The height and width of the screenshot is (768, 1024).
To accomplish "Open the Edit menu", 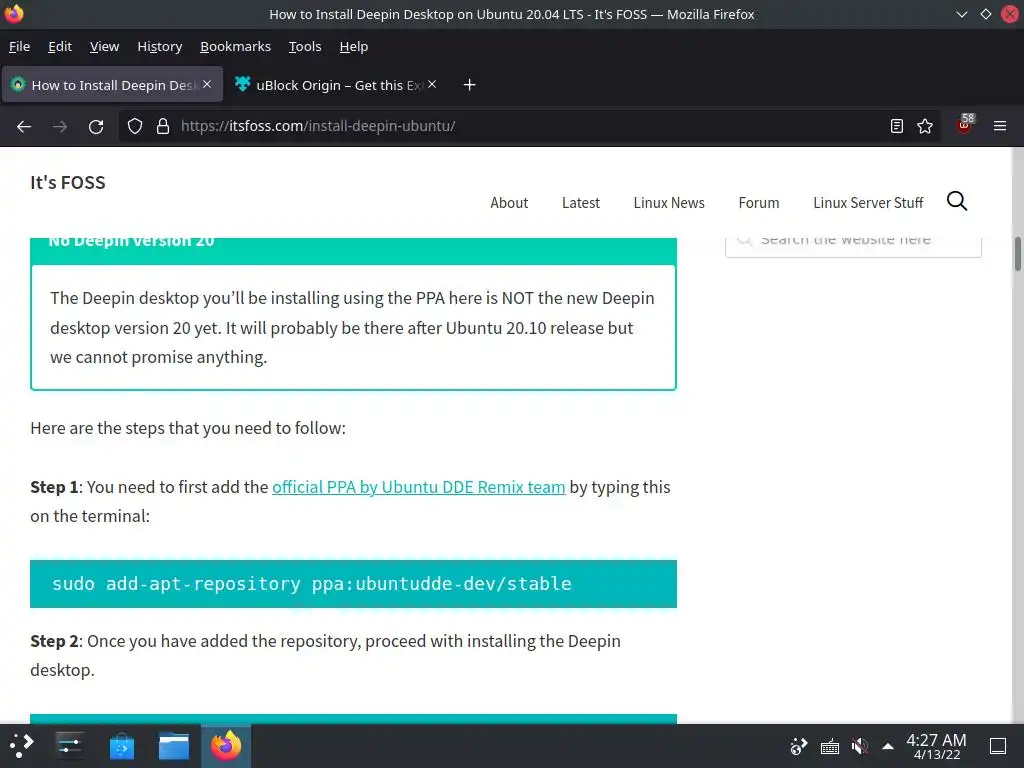I will (59, 46).
